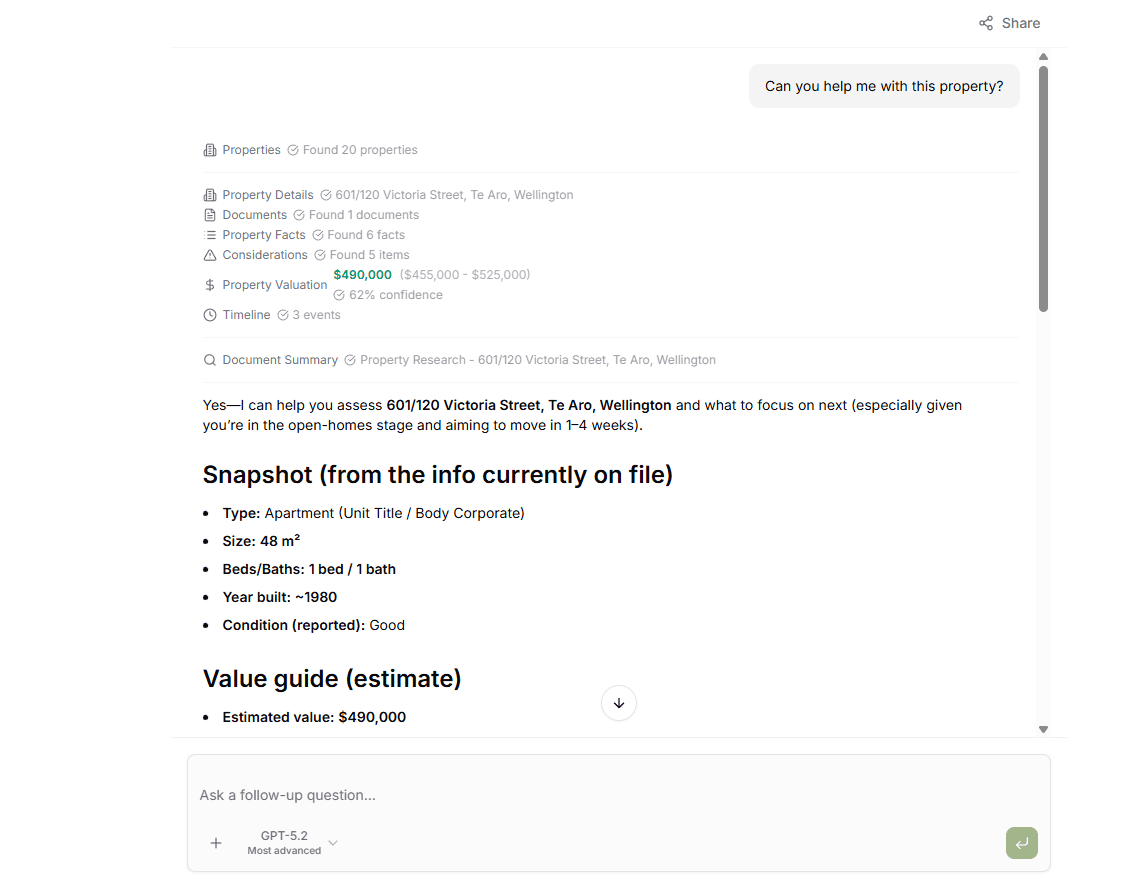Expand the Considerations row showing Found 5 items
The image size is (1134, 887).
pyautogui.click(x=266, y=254)
